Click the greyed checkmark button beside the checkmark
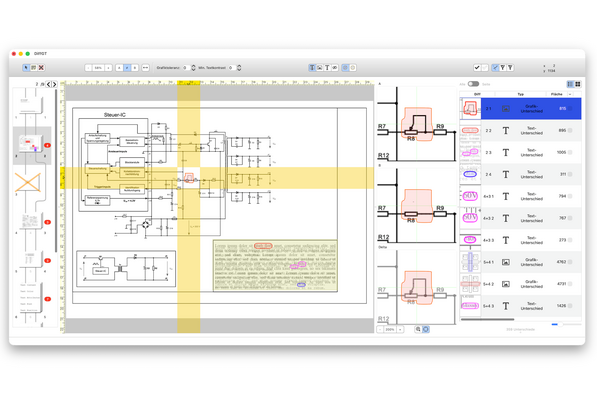The width and height of the screenshot is (597, 398). pos(484,67)
